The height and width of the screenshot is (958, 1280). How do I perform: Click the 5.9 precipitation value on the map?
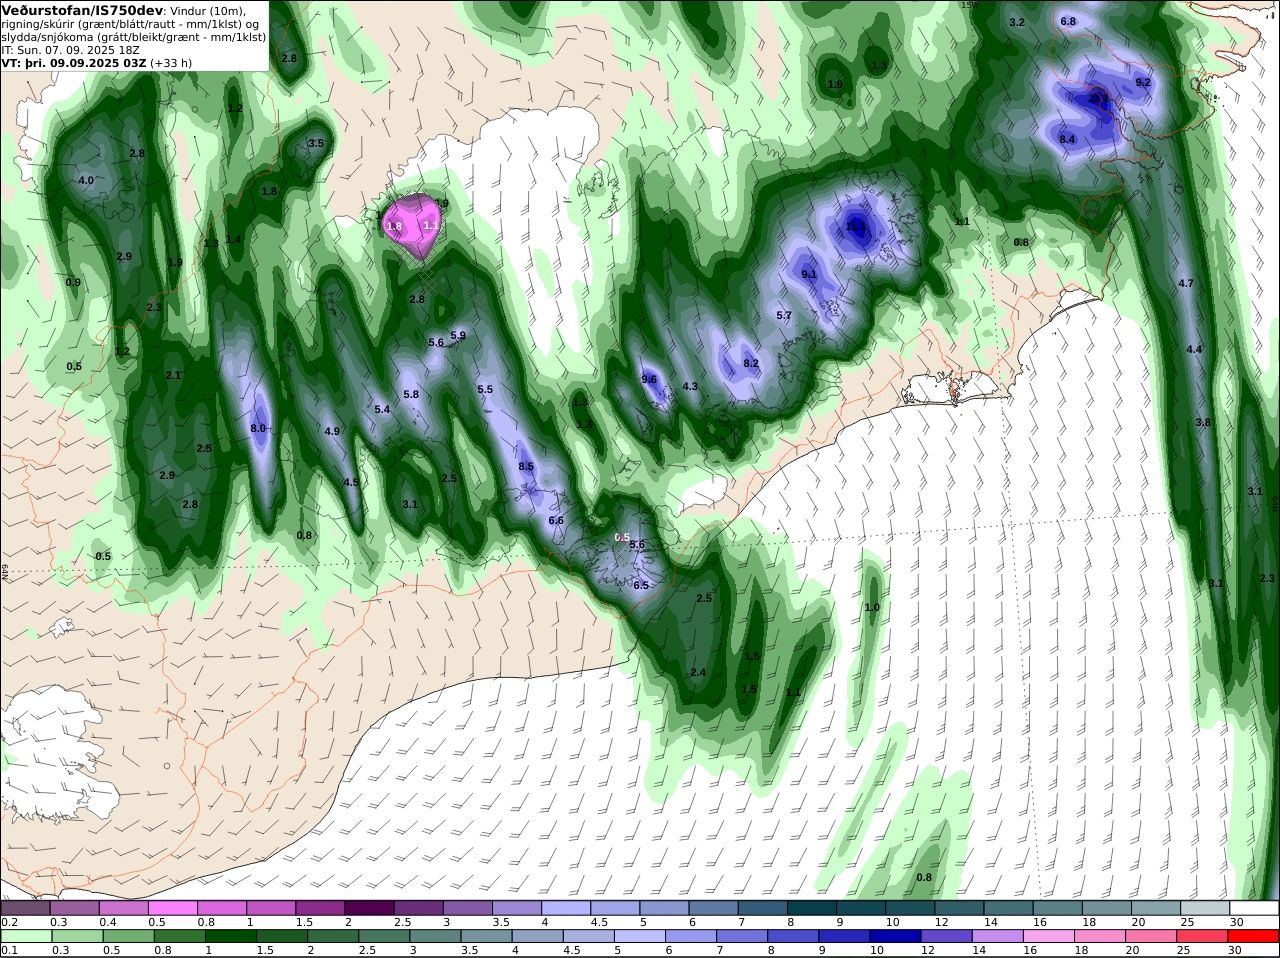pos(458,335)
